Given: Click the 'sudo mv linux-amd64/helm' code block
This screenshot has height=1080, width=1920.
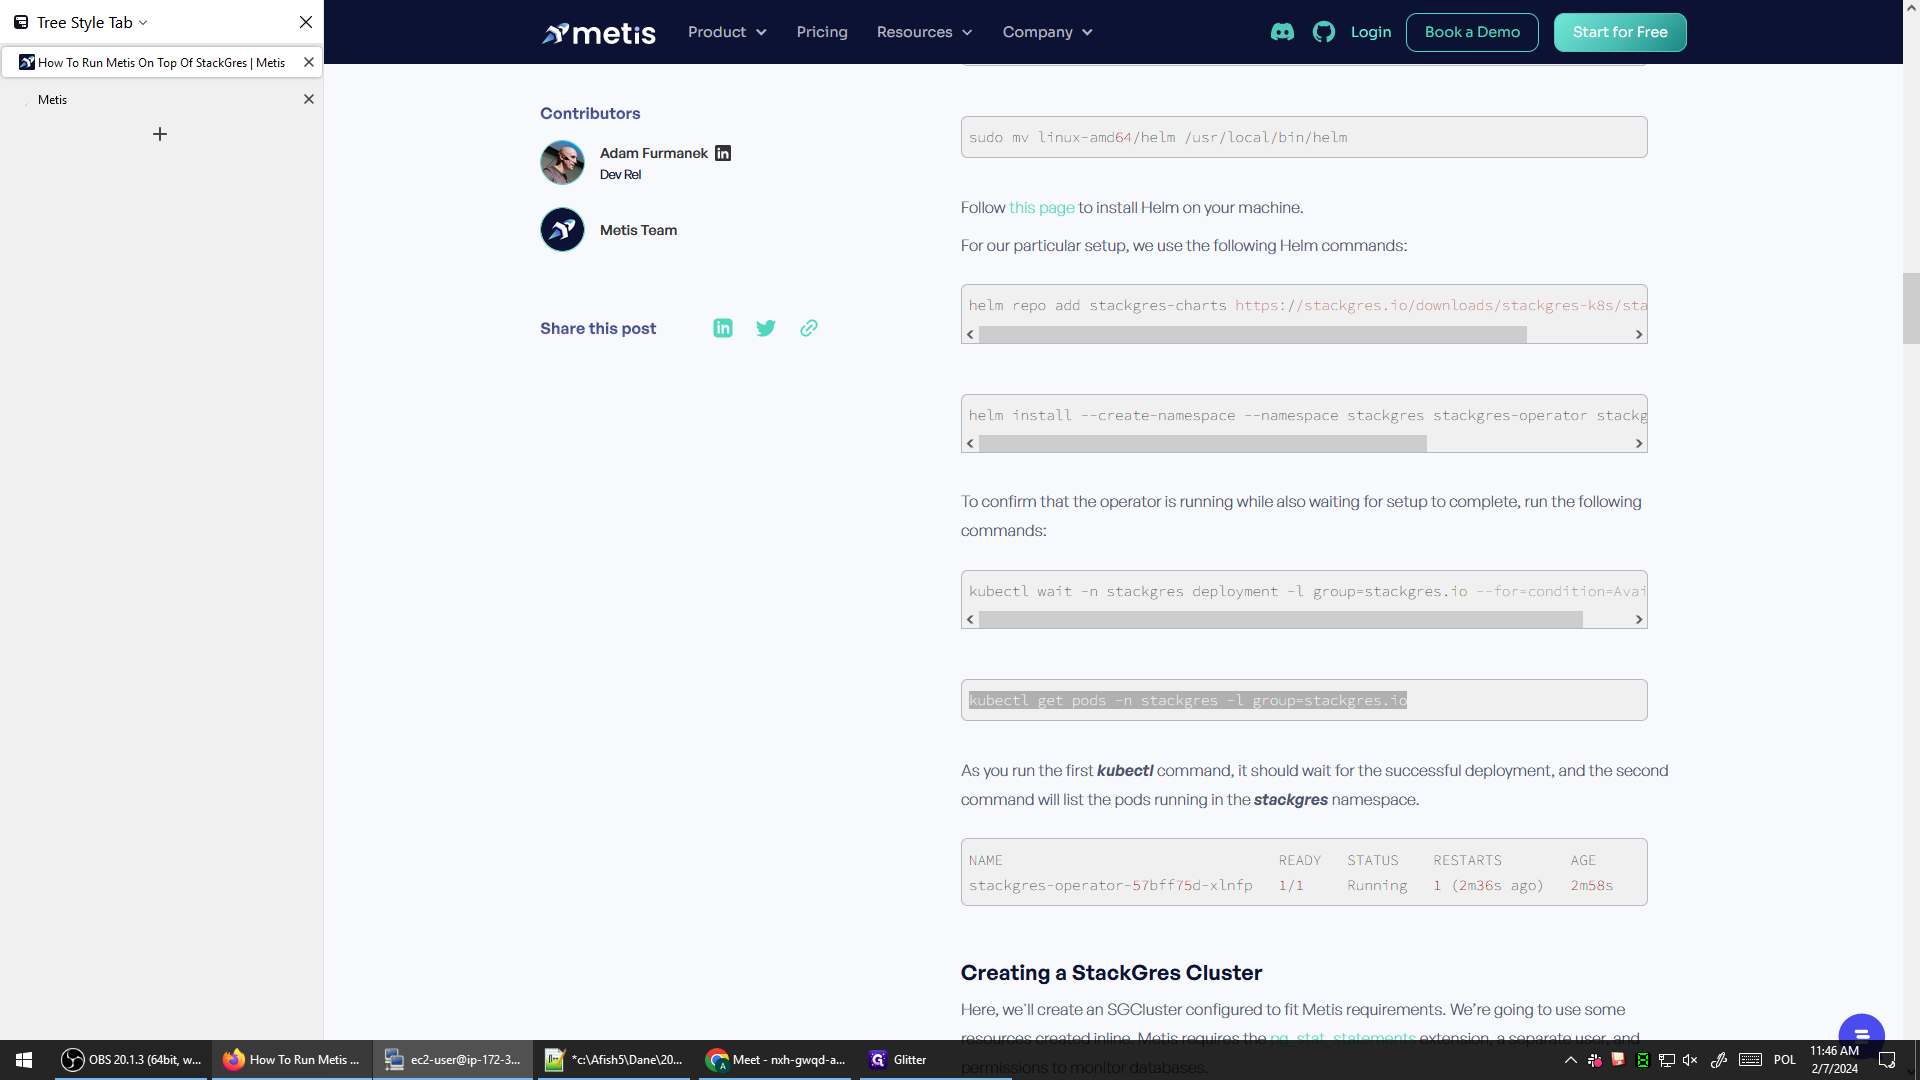Looking at the screenshot, I should coord(1304,137).
